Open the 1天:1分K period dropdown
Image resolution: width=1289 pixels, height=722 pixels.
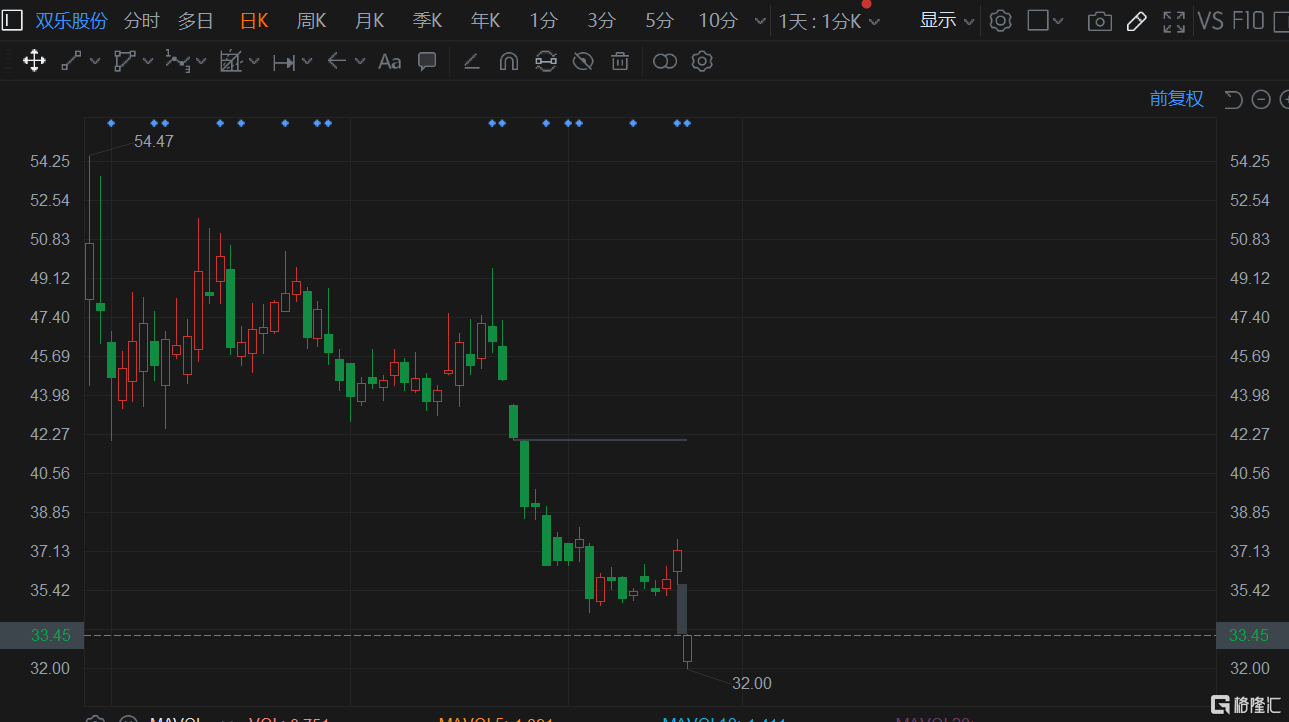click(830, 21)
